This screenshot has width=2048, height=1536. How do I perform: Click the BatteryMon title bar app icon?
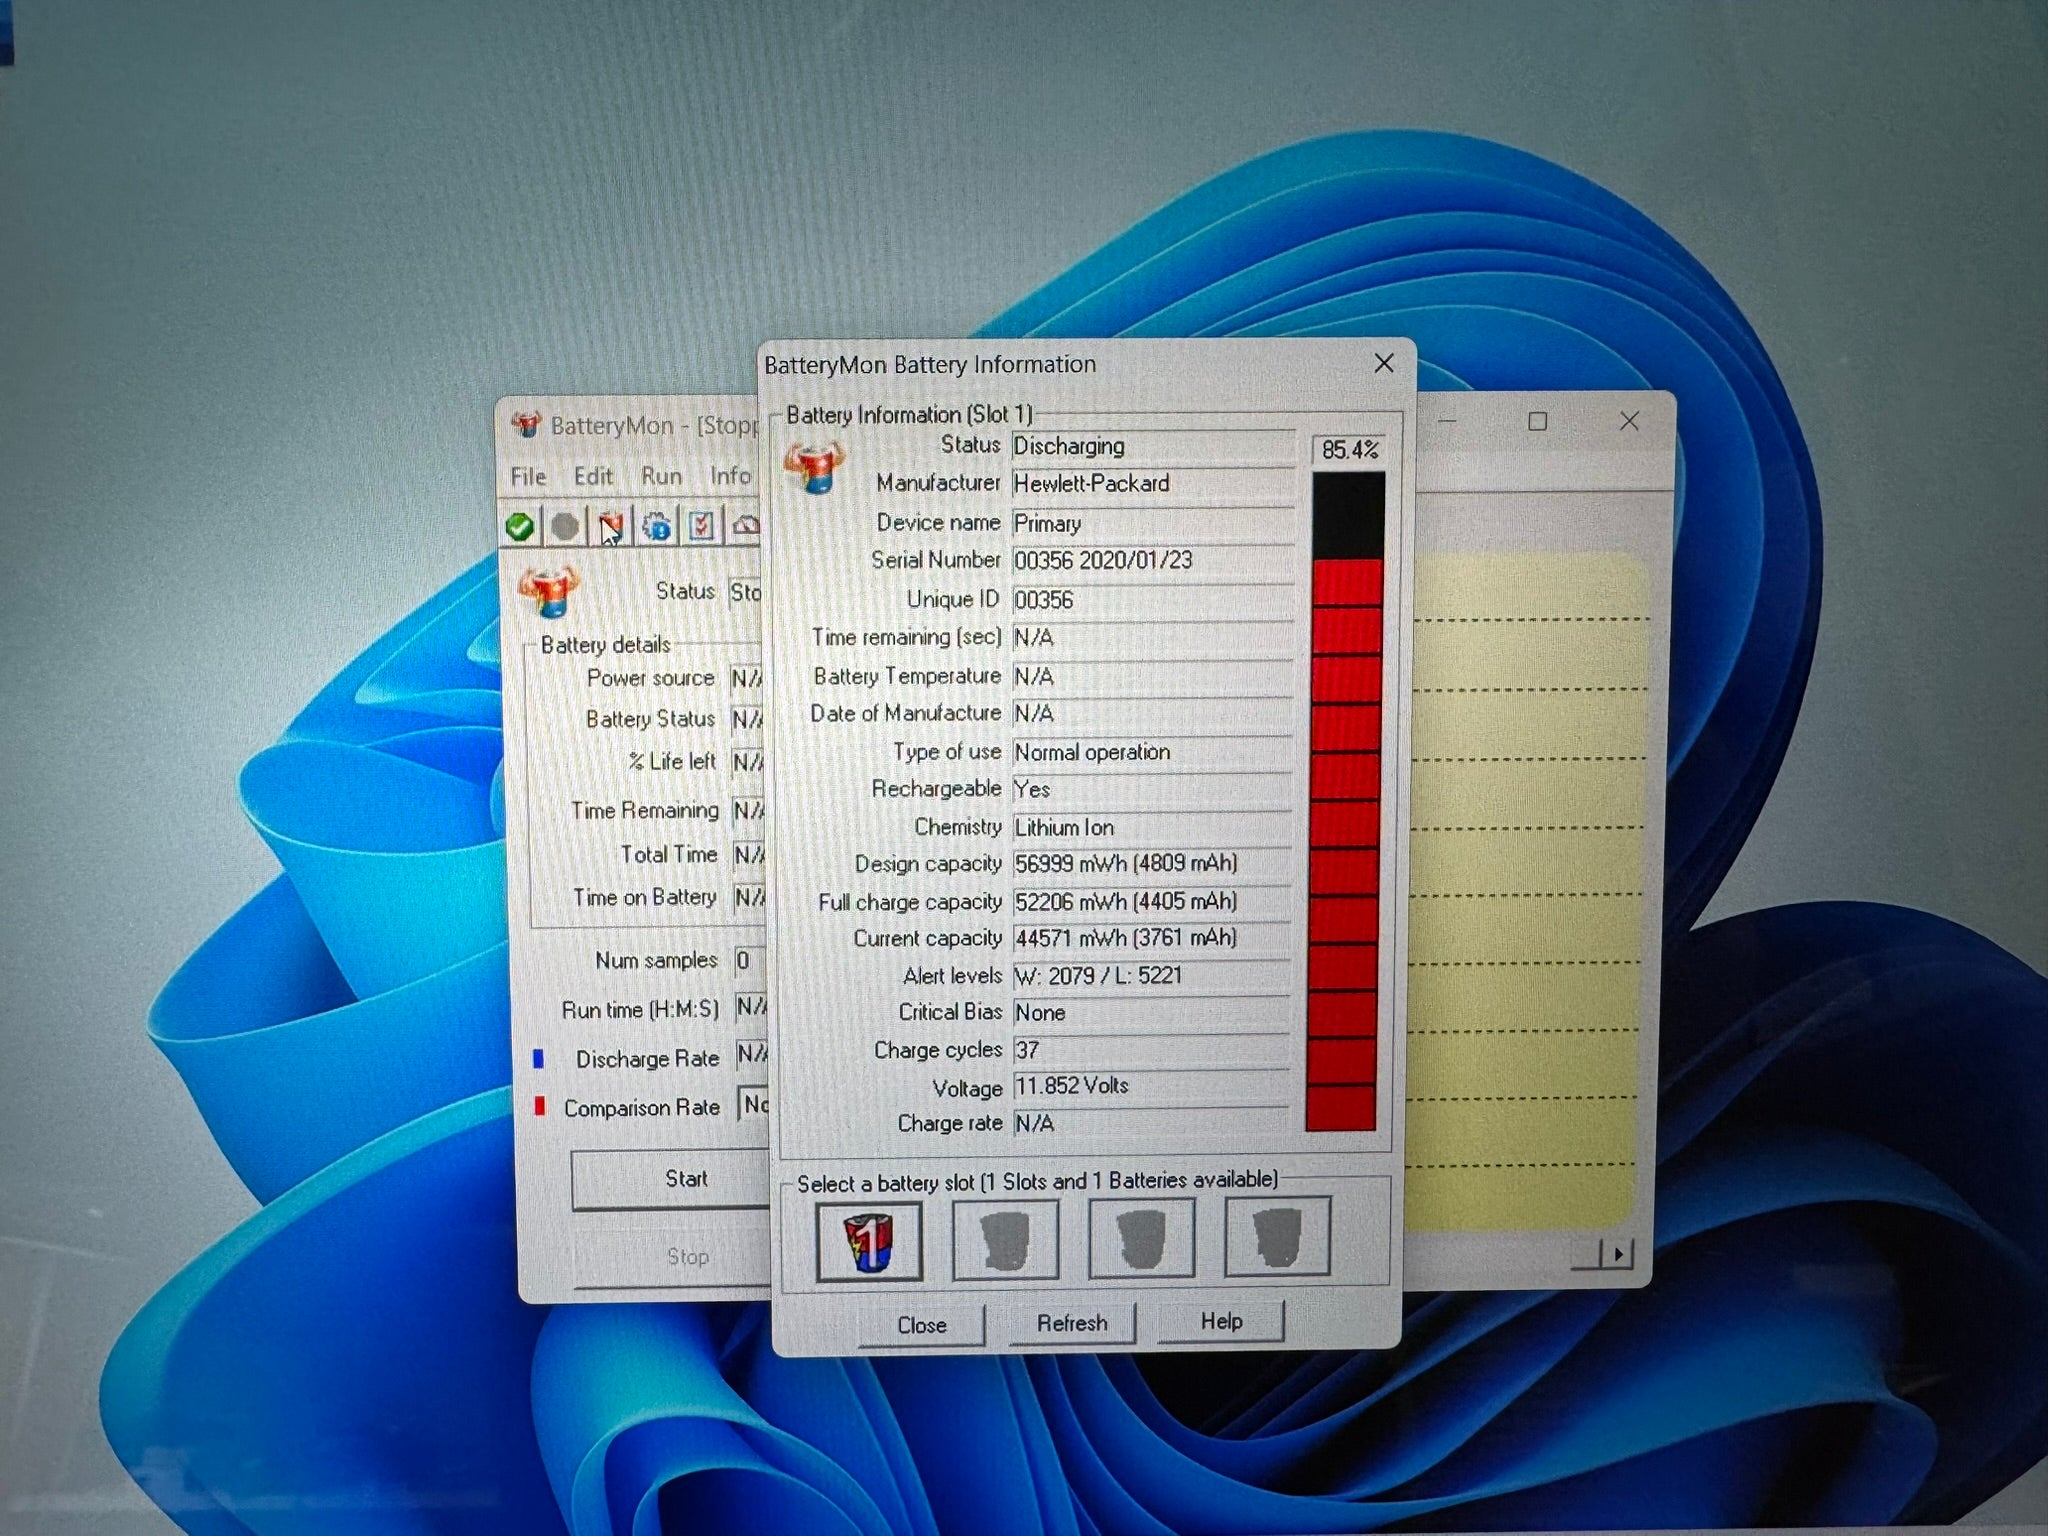pyautogui.click(x=526, y=425)
